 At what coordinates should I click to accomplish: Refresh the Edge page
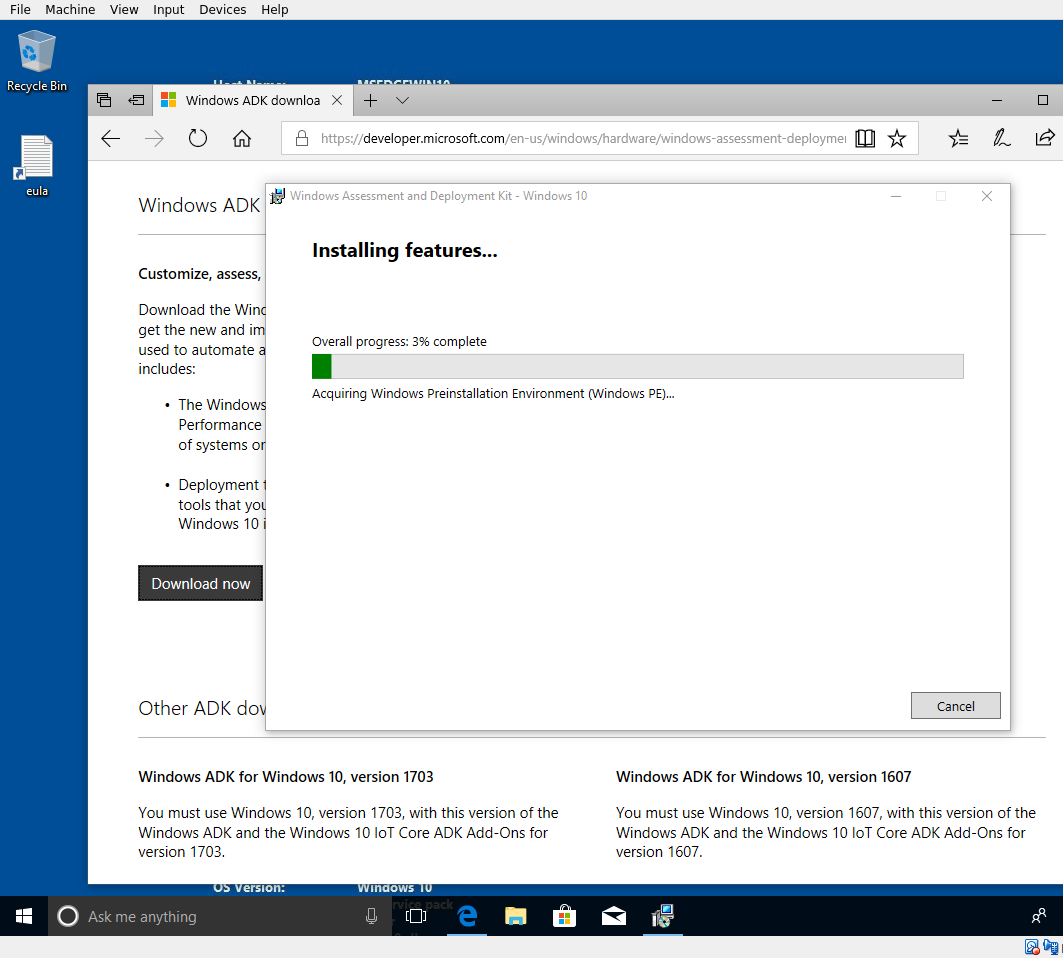click(197, 139)
